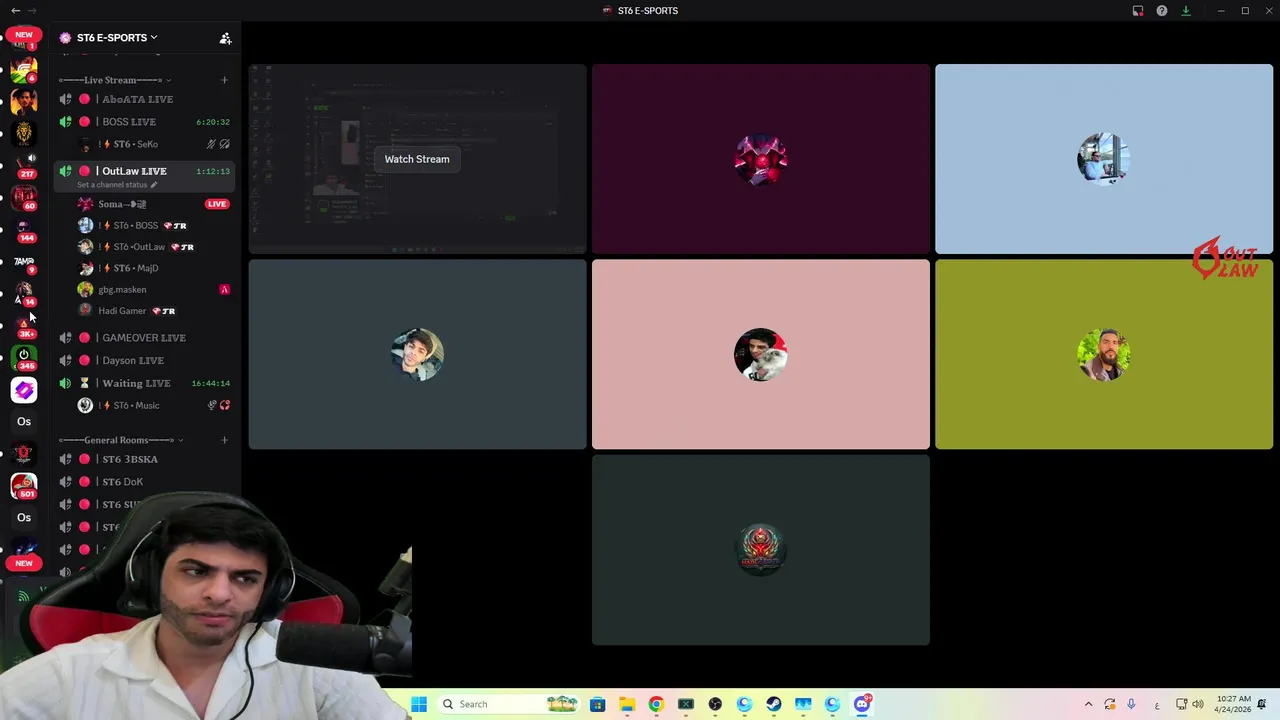Click the Watch Stream button
Screen dimensions: 1280x720
pos(417,159)
